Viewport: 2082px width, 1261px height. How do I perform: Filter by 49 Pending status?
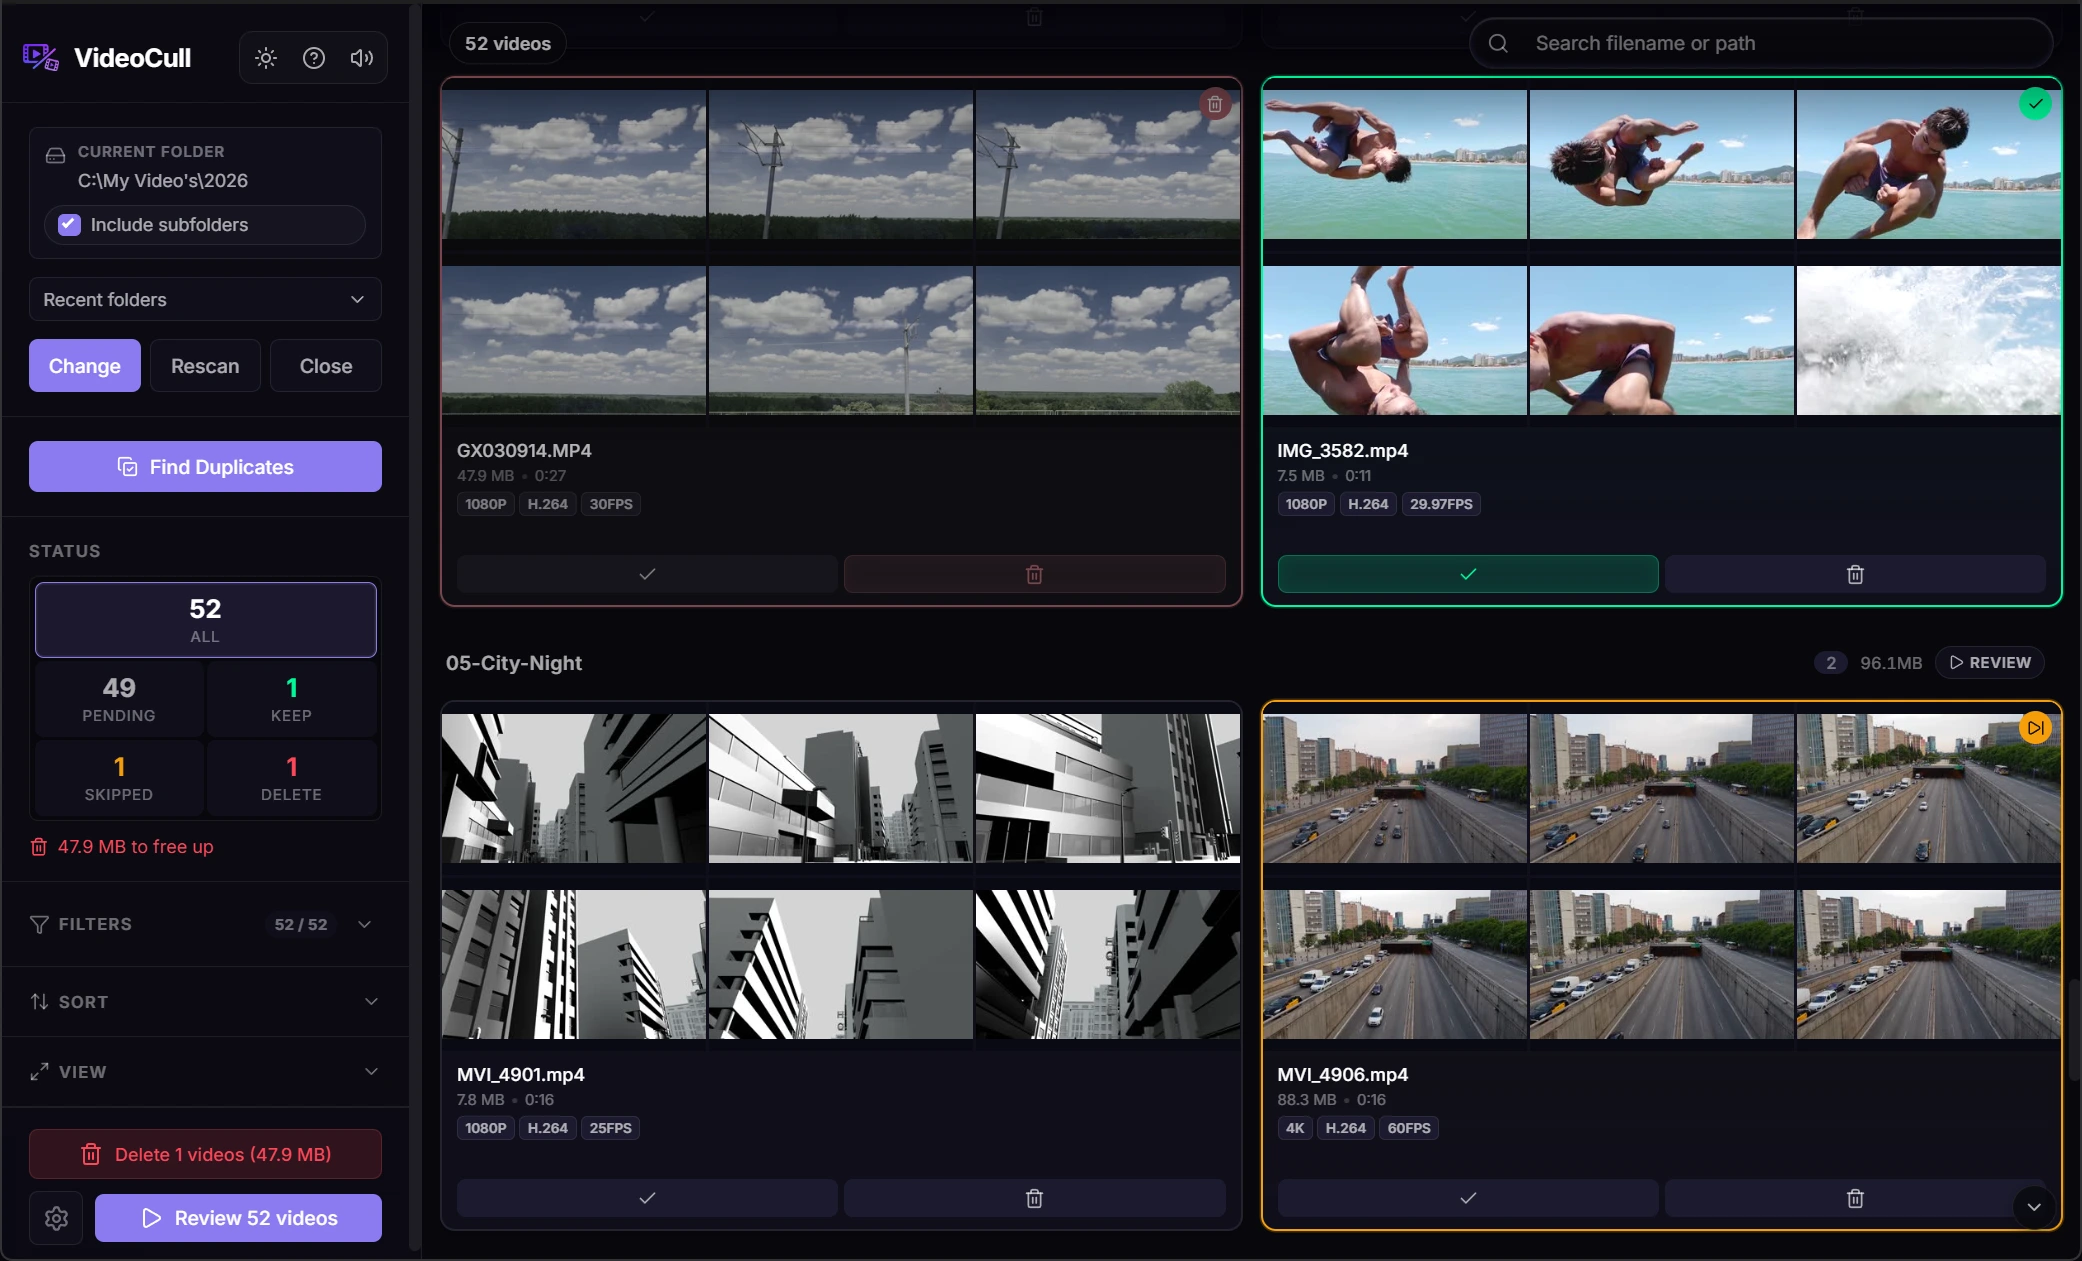[119, 699]
